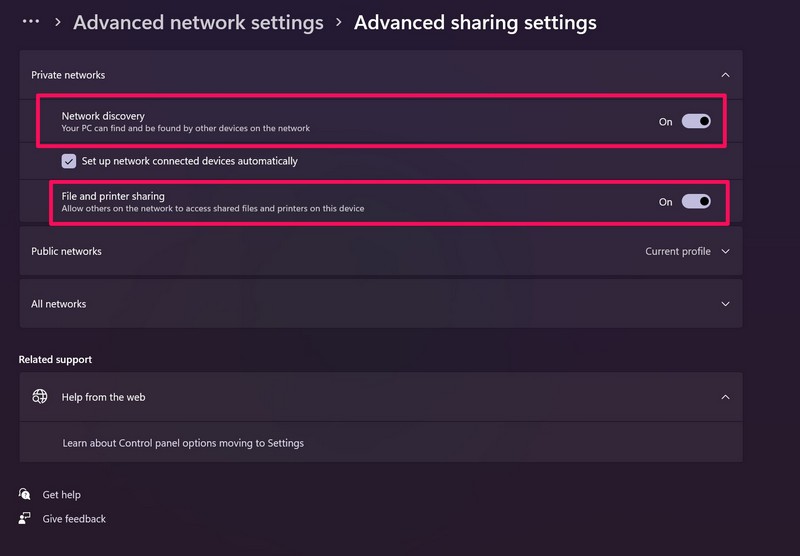Turn off the Network discovery switch
Screen dimensions: 800x556
coord(696,121)
